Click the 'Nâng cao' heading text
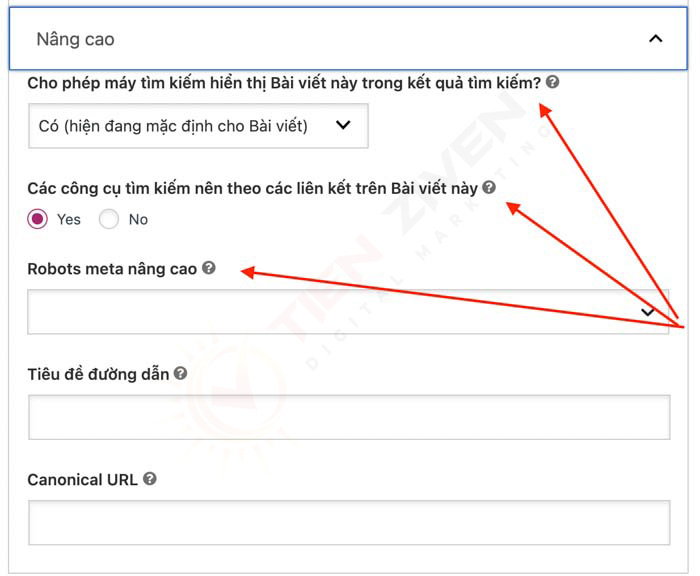 point(75,39)
